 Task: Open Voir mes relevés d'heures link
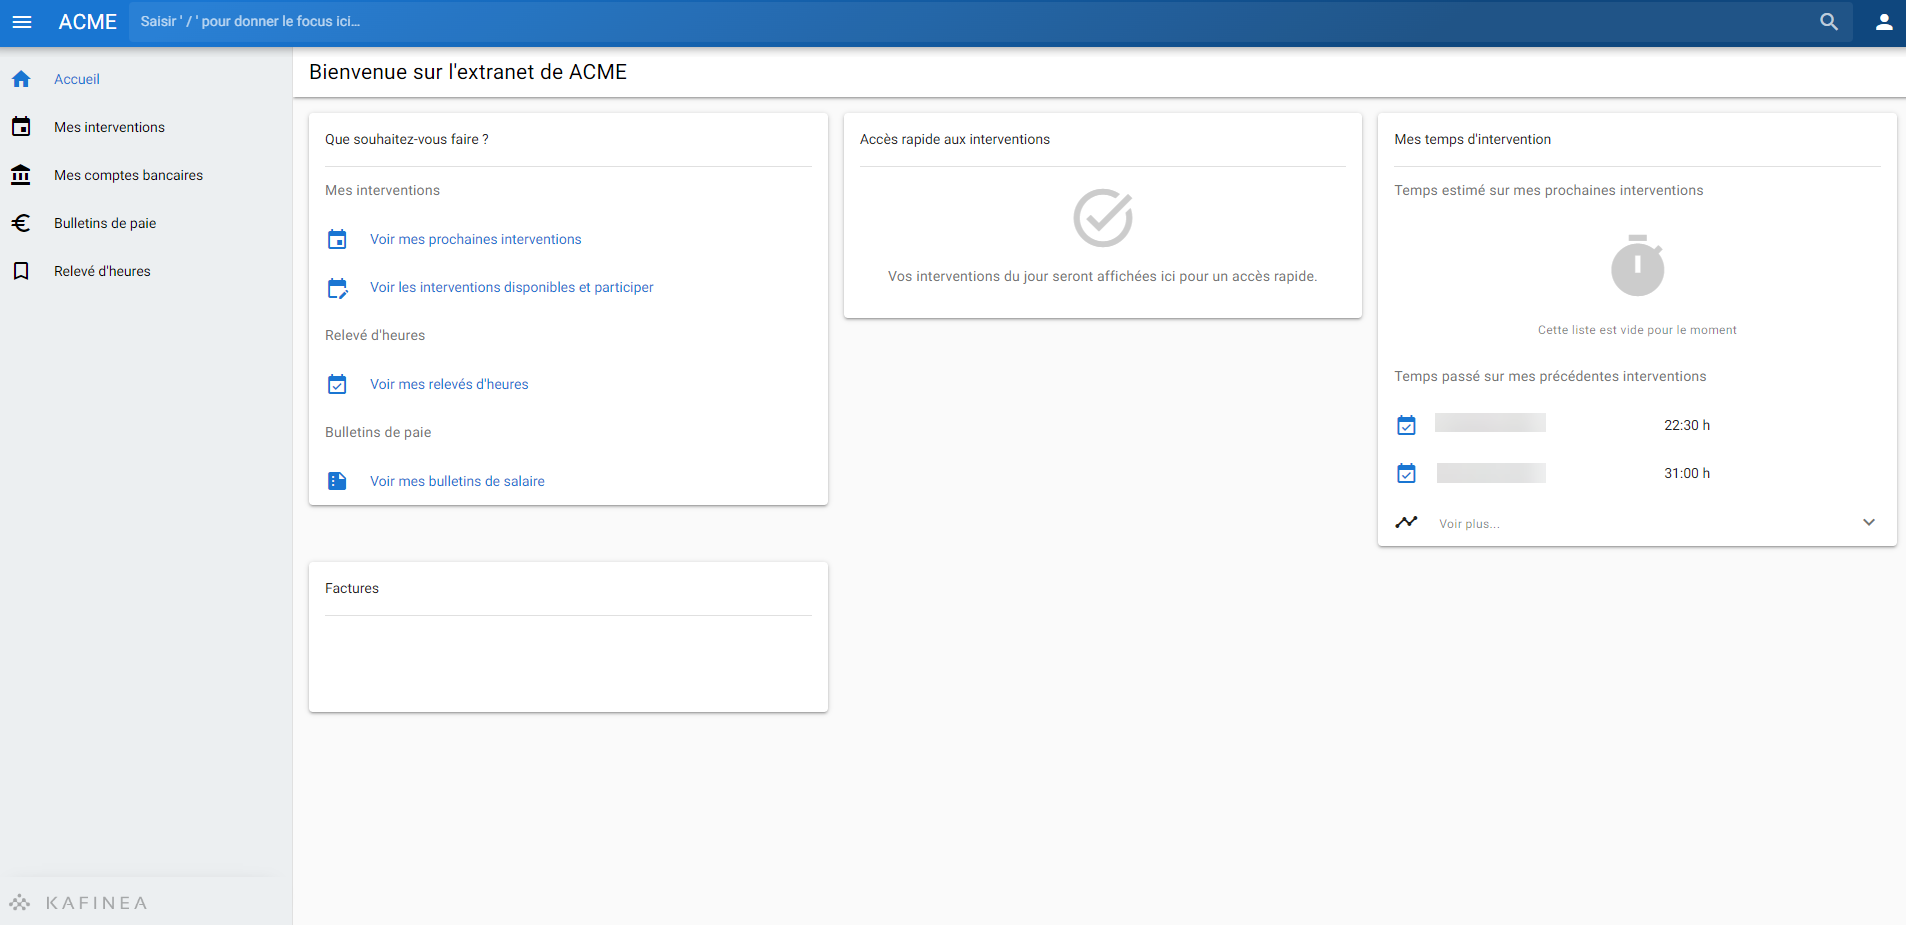coord(449,384)
